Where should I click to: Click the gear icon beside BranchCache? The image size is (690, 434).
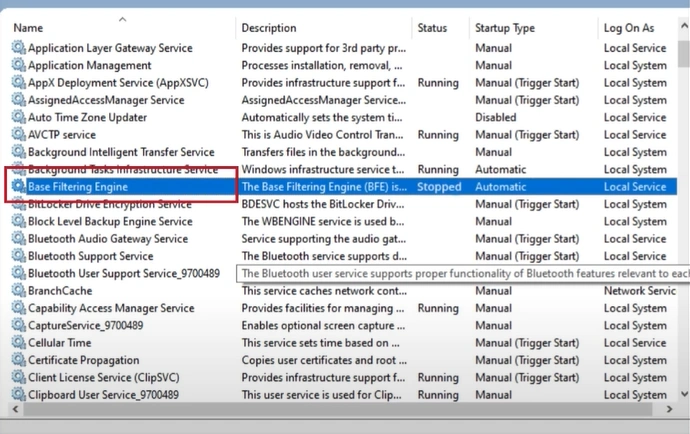pyautogui.click(x=18, y=291)
